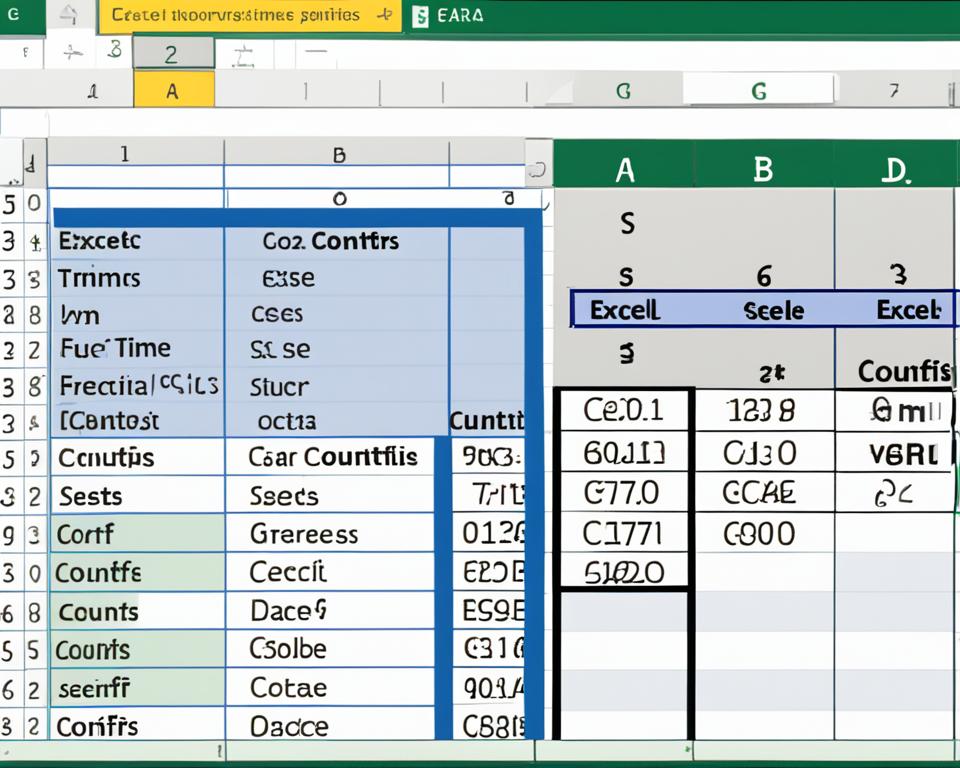
Task: Click the 'VGRL' cell
Action: point(894,453)
